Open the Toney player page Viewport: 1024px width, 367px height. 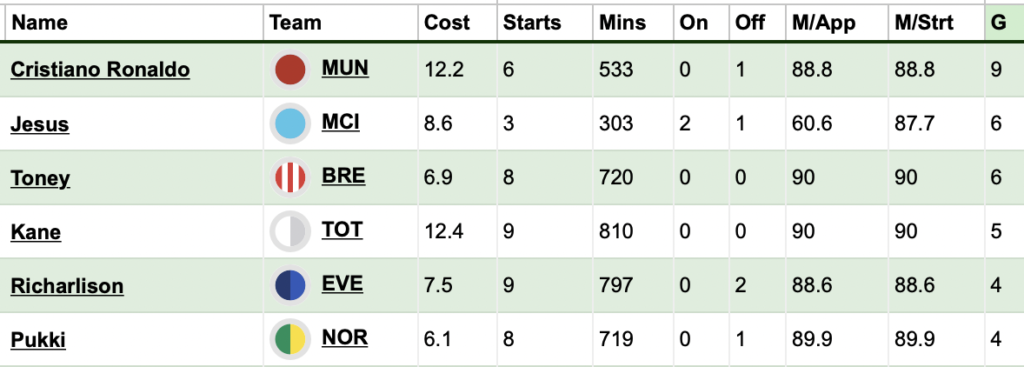tap(40, 178)
